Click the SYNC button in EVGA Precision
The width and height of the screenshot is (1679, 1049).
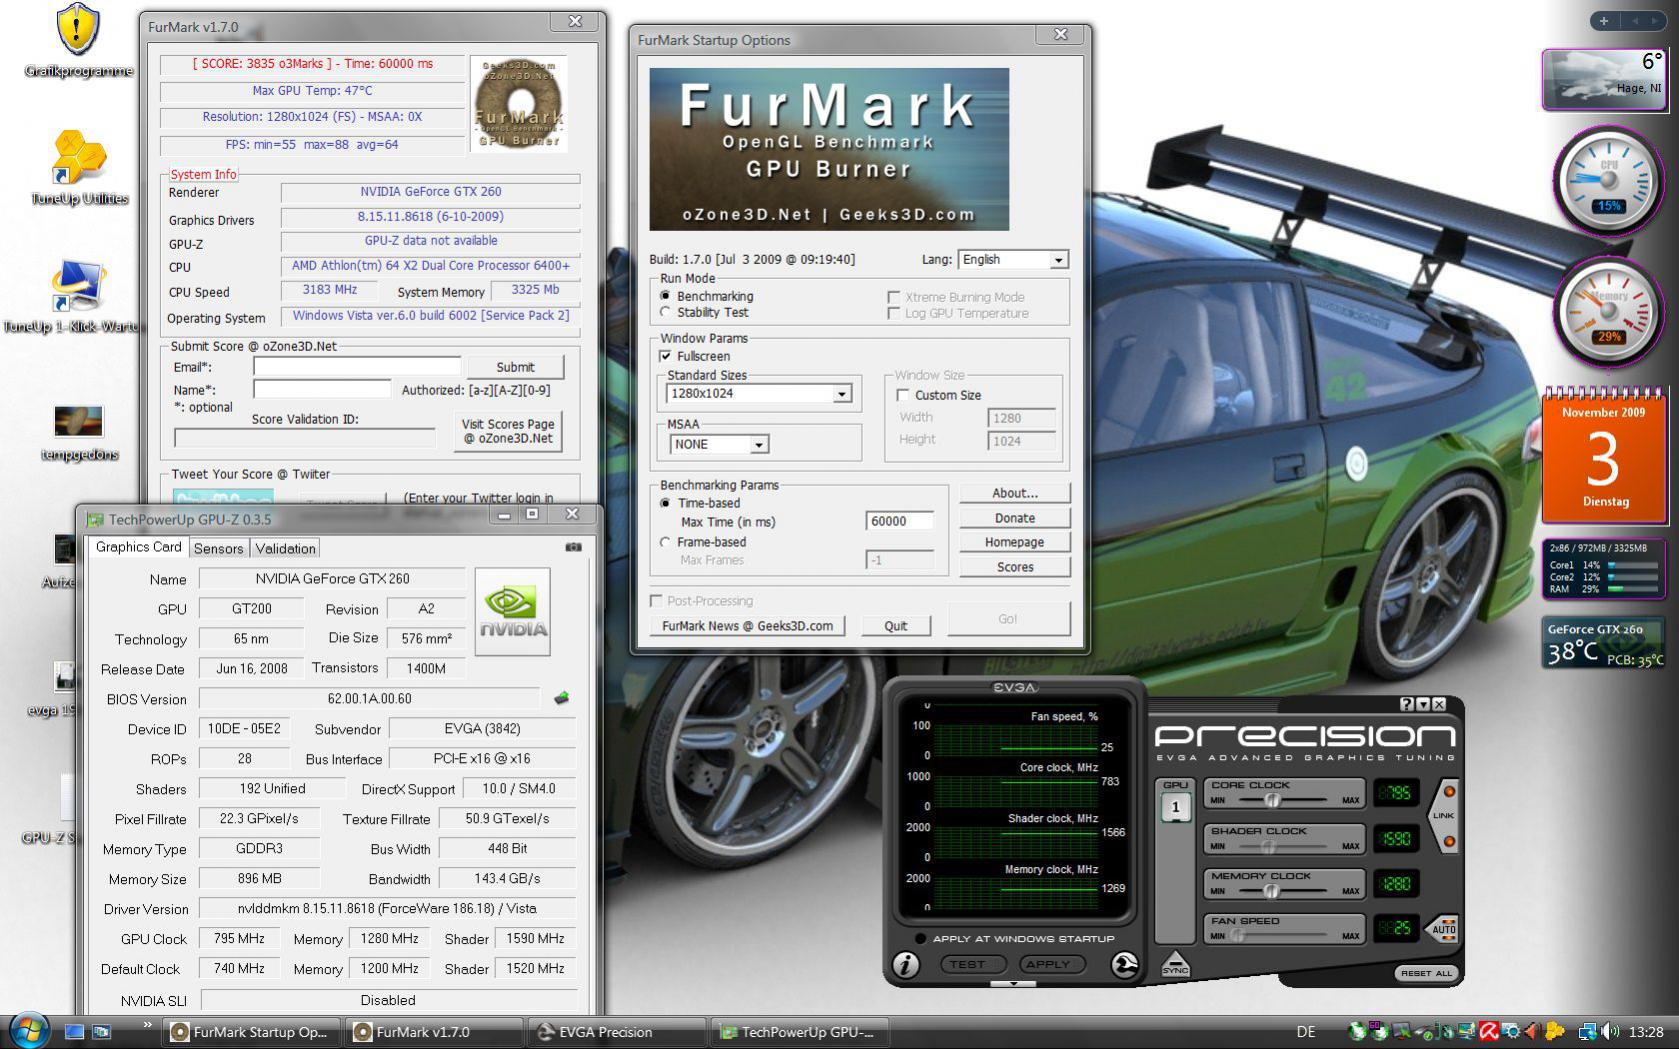click(1175, 964)
